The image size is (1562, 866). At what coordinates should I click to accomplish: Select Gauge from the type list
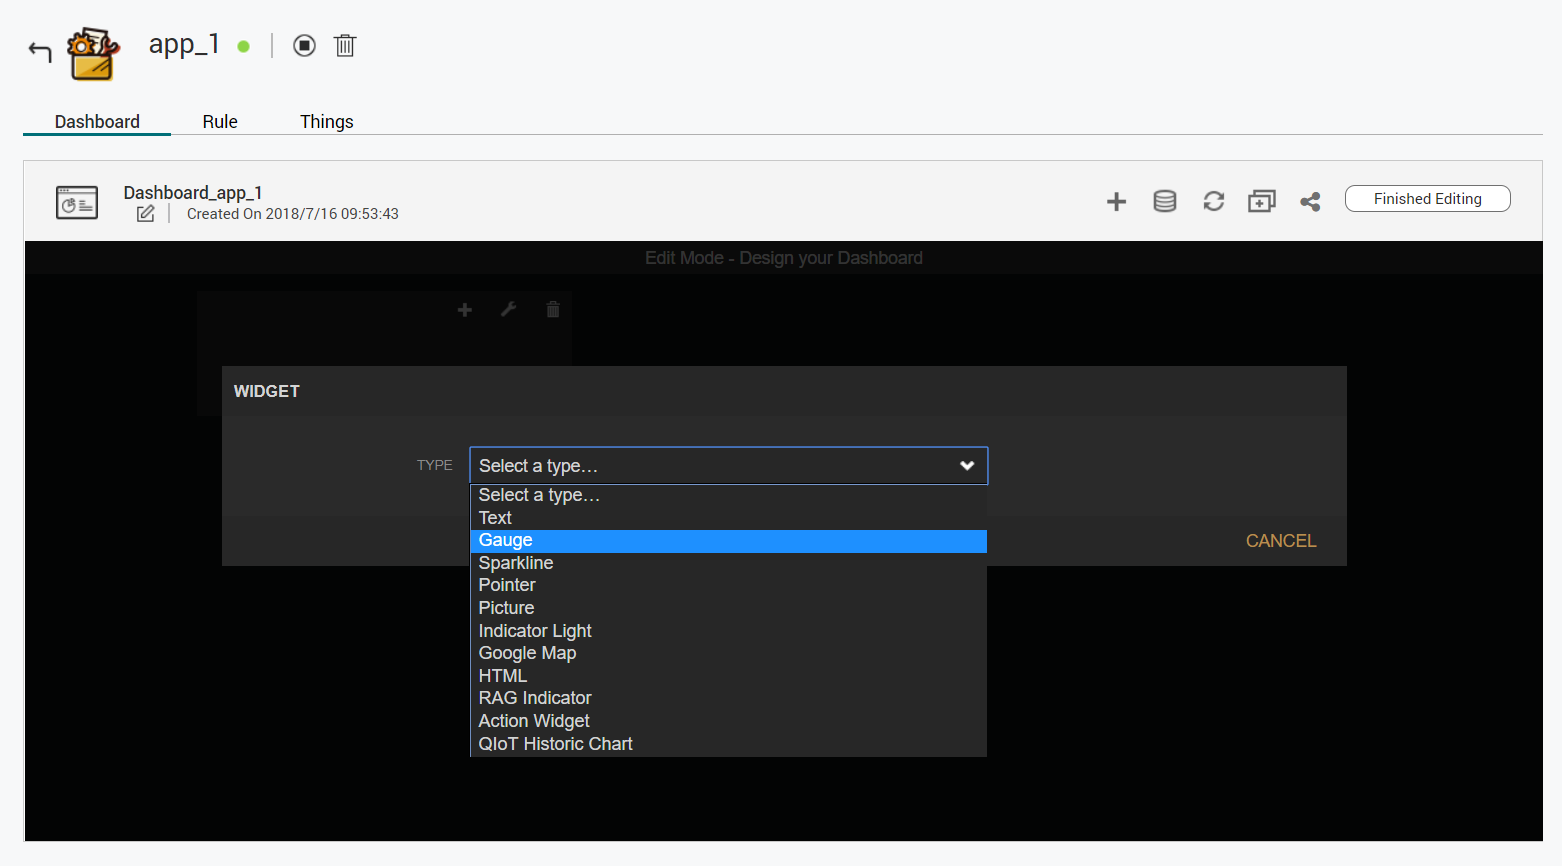[506, 541]
